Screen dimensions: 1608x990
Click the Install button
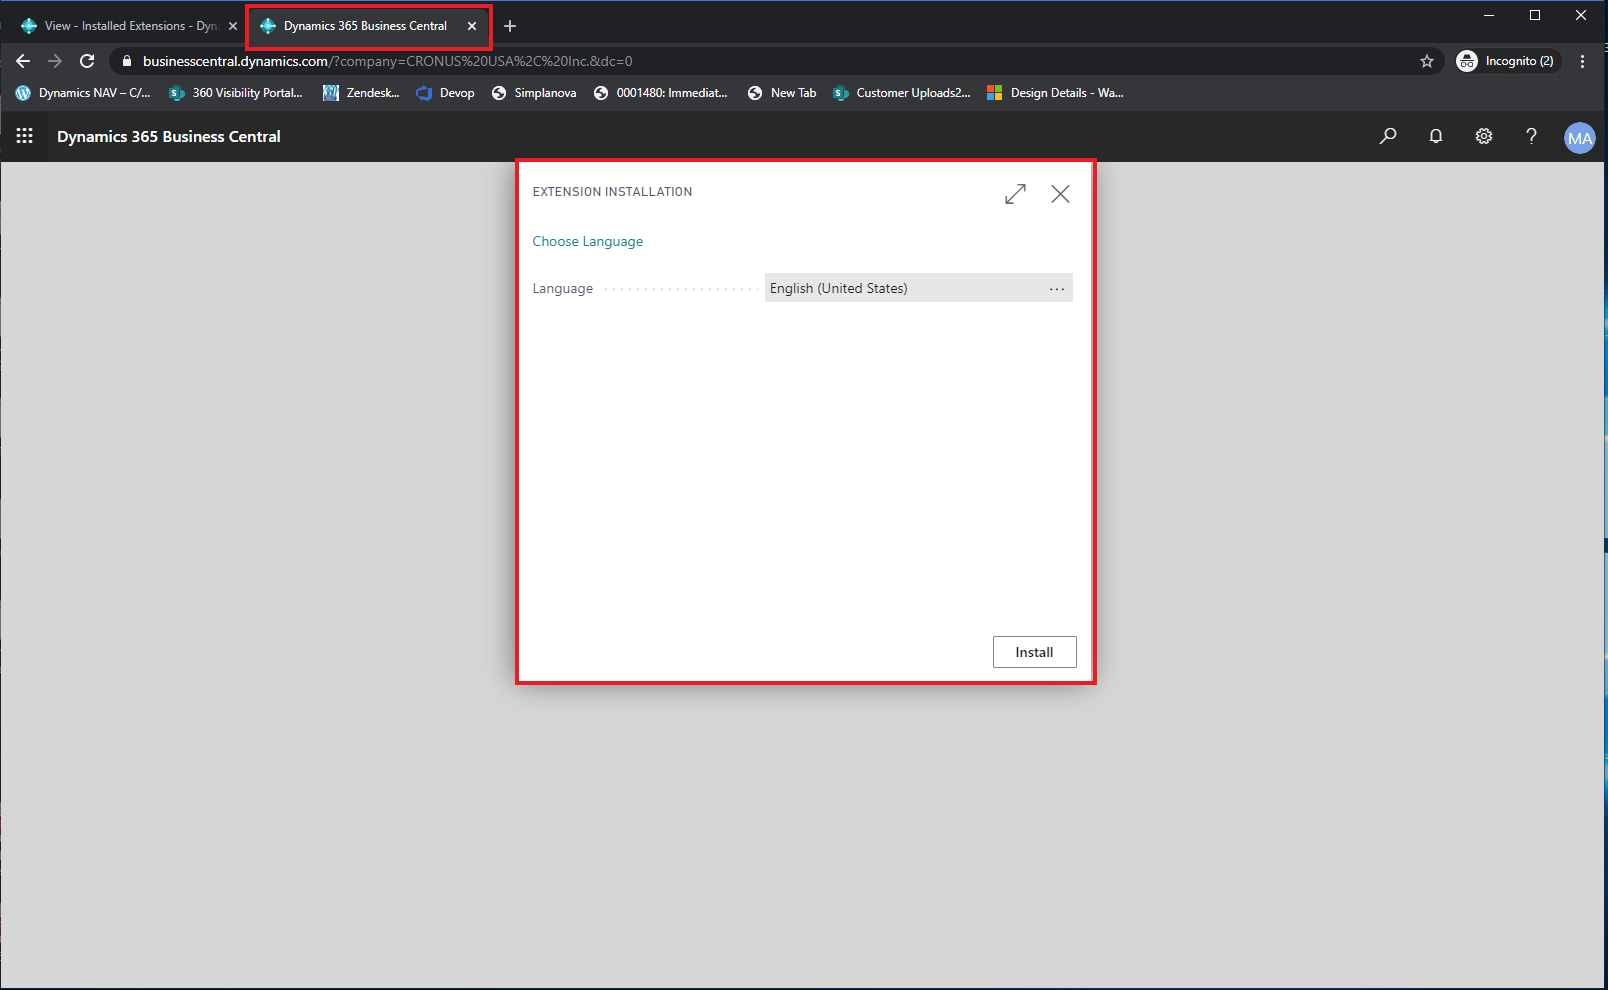tap(1034, 652)
